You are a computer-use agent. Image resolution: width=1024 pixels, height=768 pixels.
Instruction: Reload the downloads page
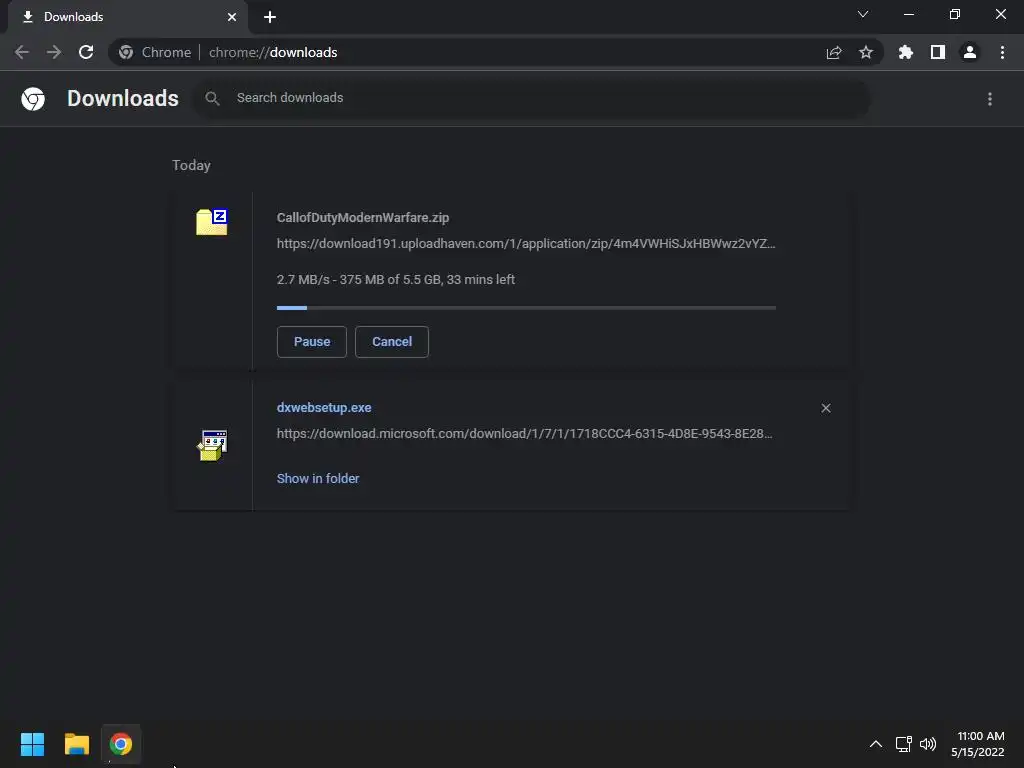click(86, 52)
